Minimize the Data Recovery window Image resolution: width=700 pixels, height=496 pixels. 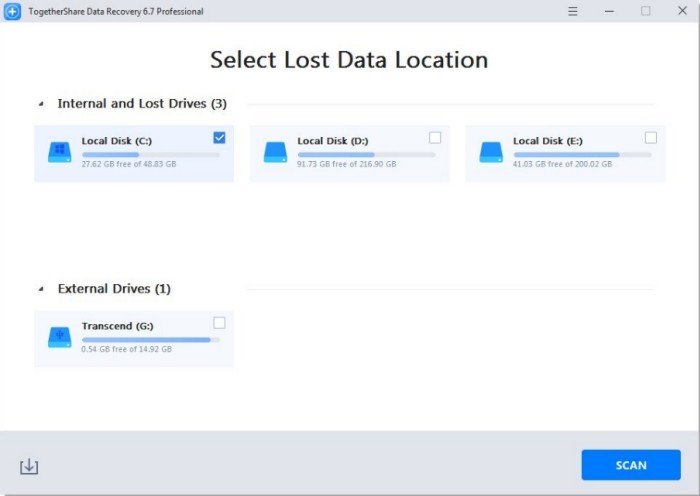(x=609, y=11)
